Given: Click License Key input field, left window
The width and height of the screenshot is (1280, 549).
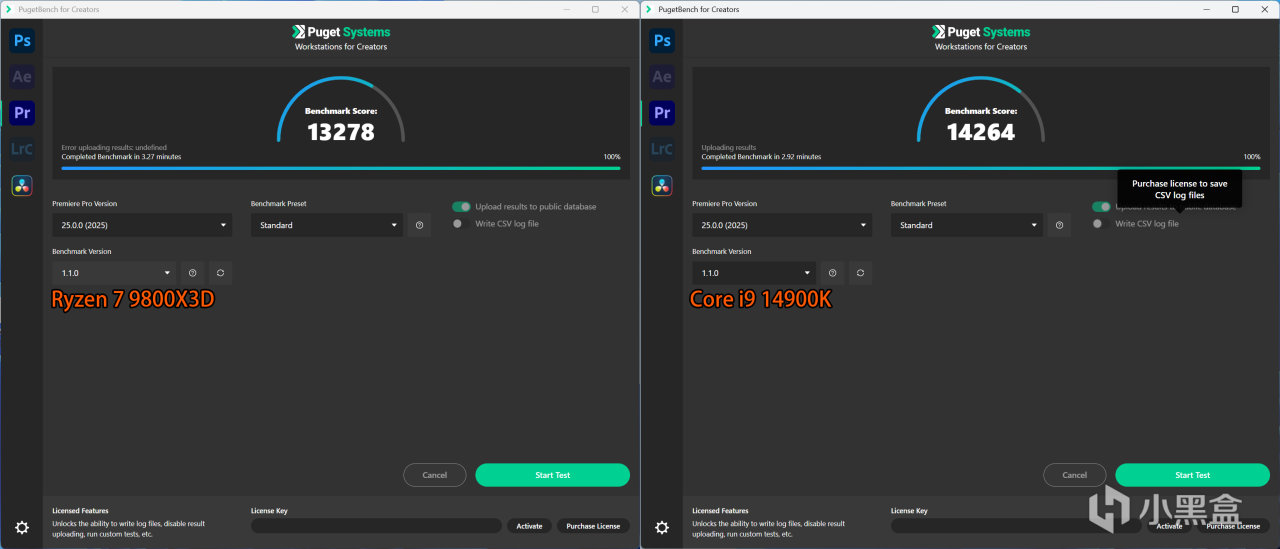Looking at the screenshot, I should click(376, 526).
